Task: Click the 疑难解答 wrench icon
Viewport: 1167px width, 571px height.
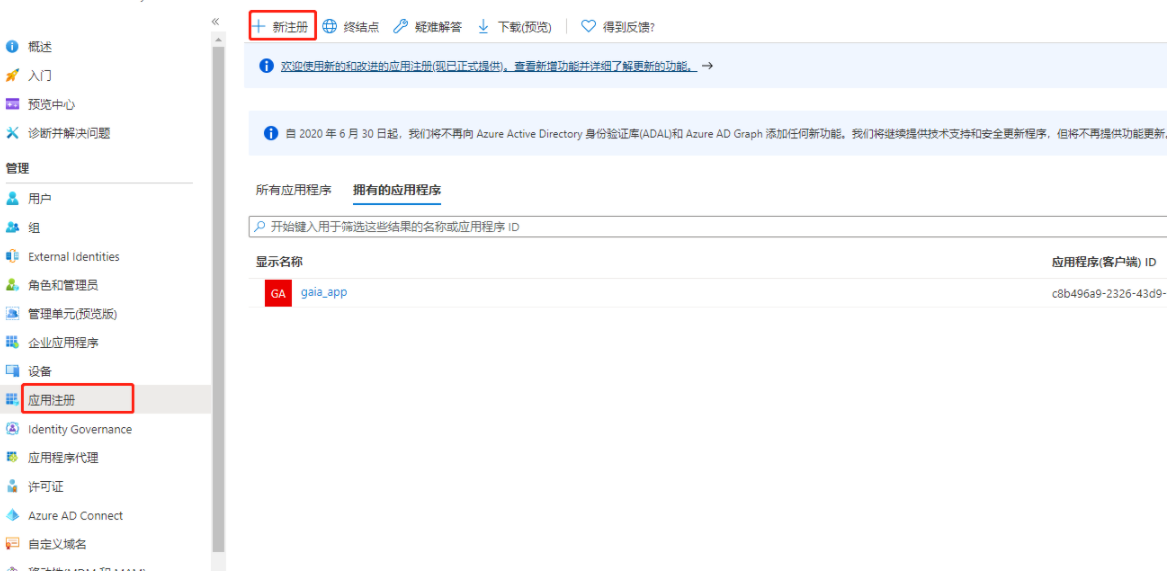Action: pos(400,27)
